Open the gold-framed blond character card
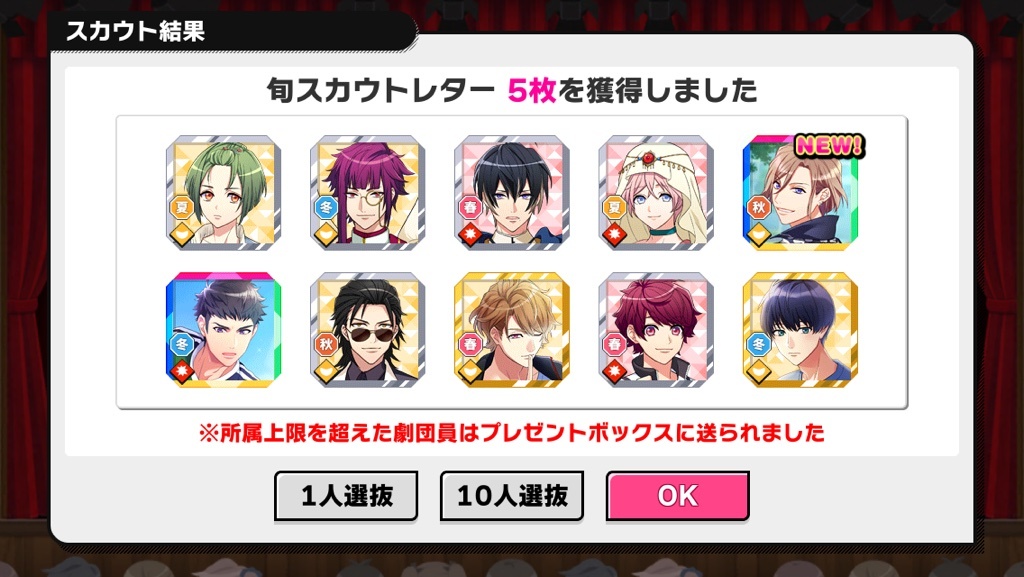This screenshot has width=1024, height=577. pyautogui.click(x=512, y=330)
